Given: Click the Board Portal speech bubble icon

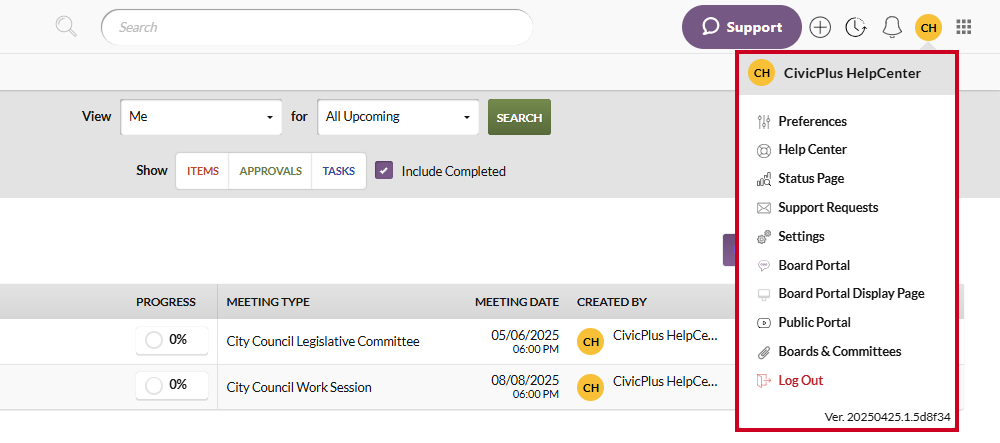Looking at the screenshot, I should click(763, 266).
